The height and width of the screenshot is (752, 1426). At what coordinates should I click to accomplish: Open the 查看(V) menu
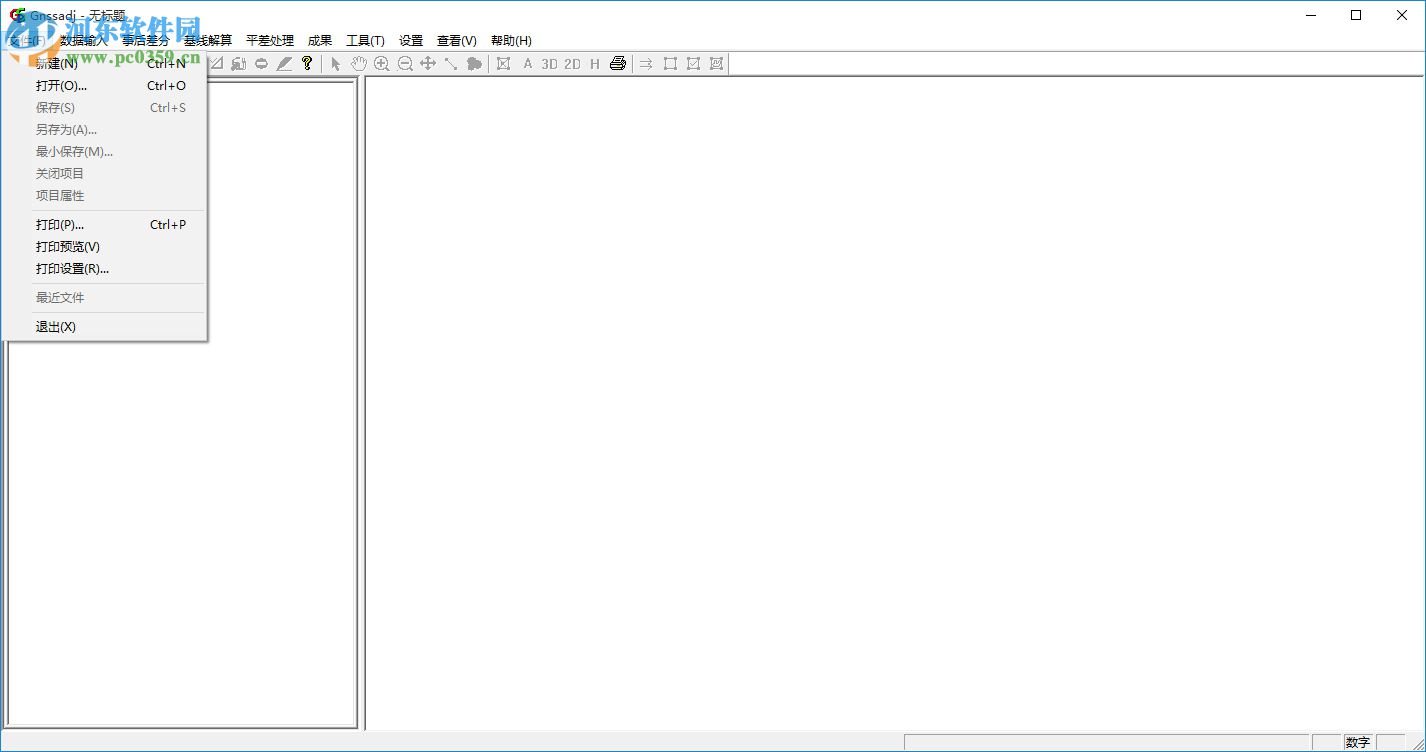457,41
